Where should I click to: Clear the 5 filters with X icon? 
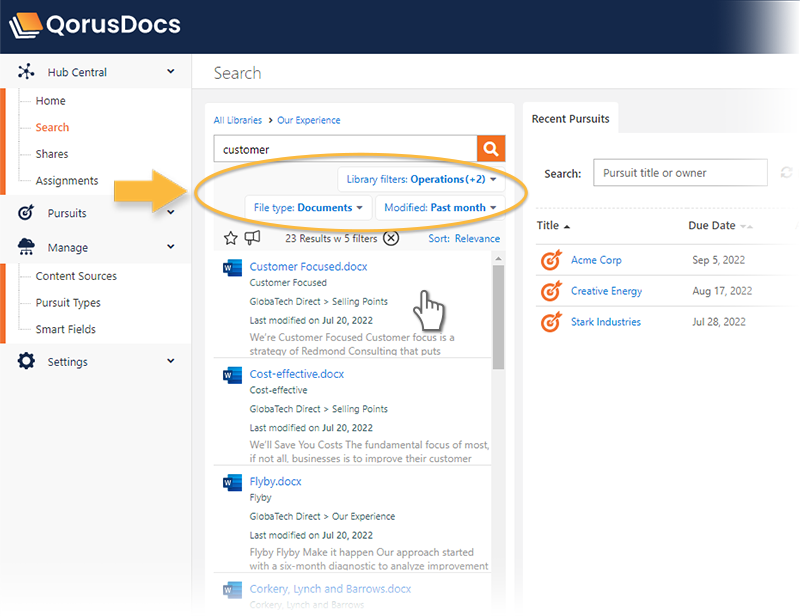[391, 238]
